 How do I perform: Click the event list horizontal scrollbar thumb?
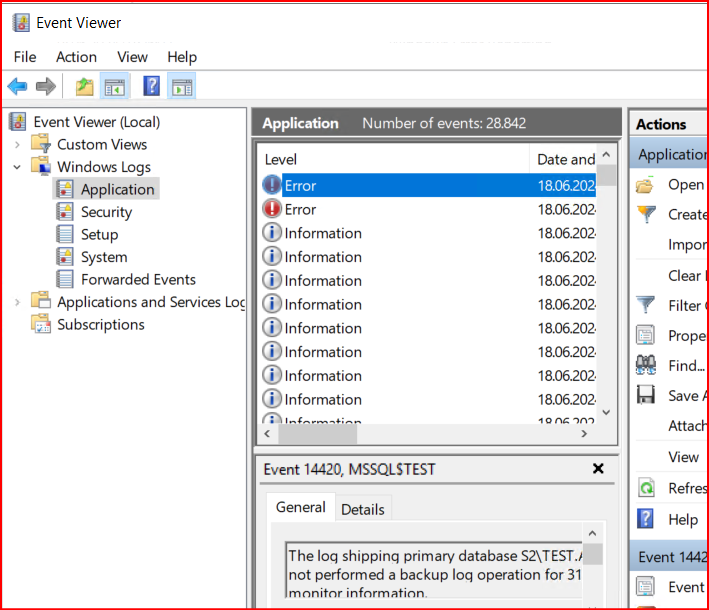pyautogui.click(x=317, y=434)
